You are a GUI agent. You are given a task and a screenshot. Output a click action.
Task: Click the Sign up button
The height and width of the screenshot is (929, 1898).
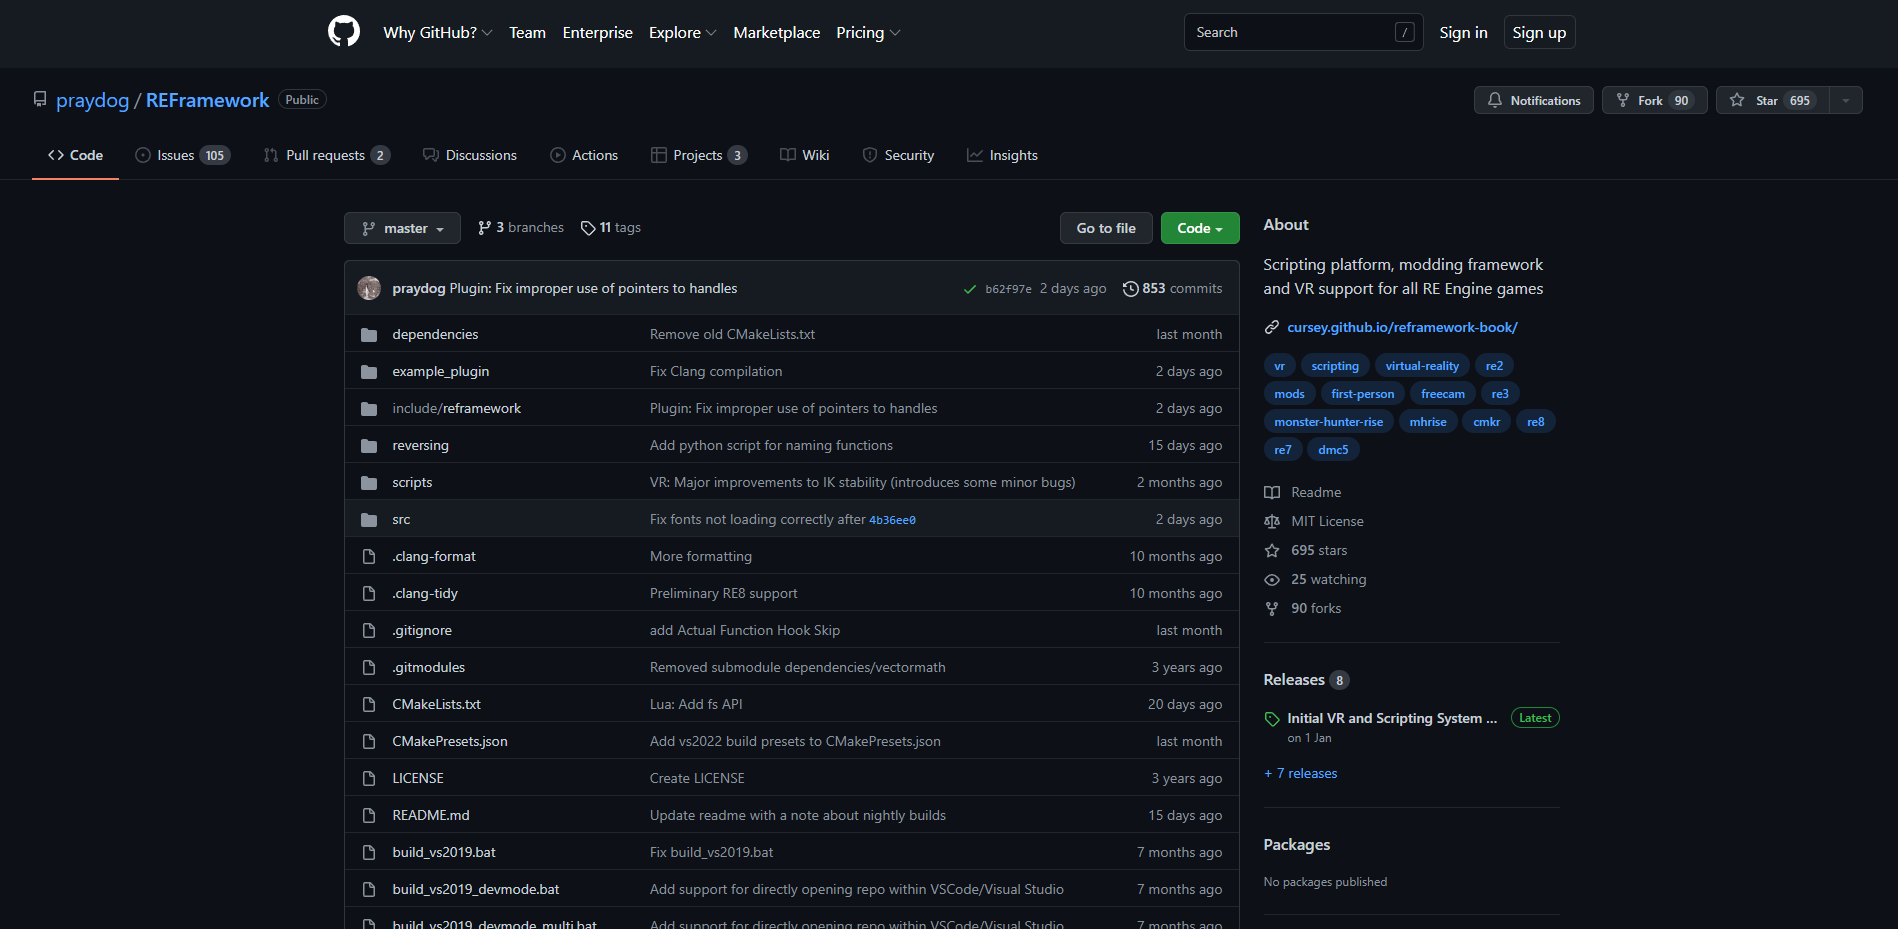[x=1539, y=32]
